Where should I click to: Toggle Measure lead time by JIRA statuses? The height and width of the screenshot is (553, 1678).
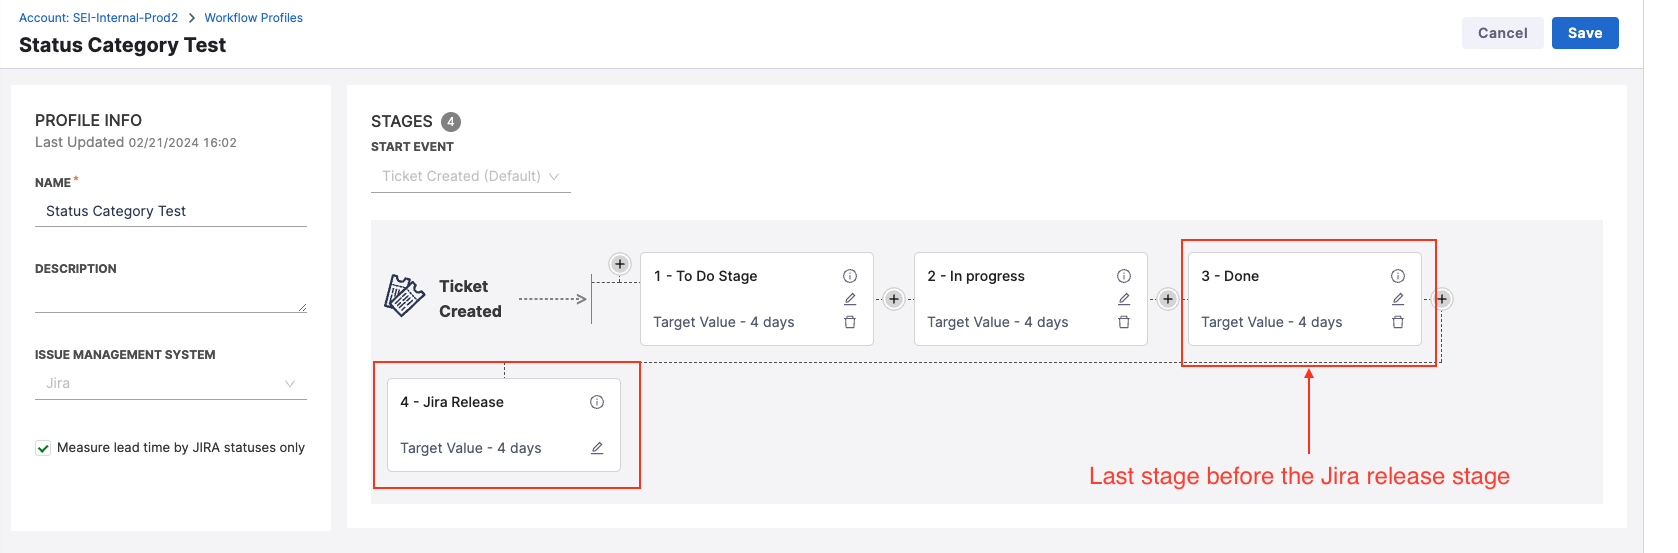click(43, 448)
